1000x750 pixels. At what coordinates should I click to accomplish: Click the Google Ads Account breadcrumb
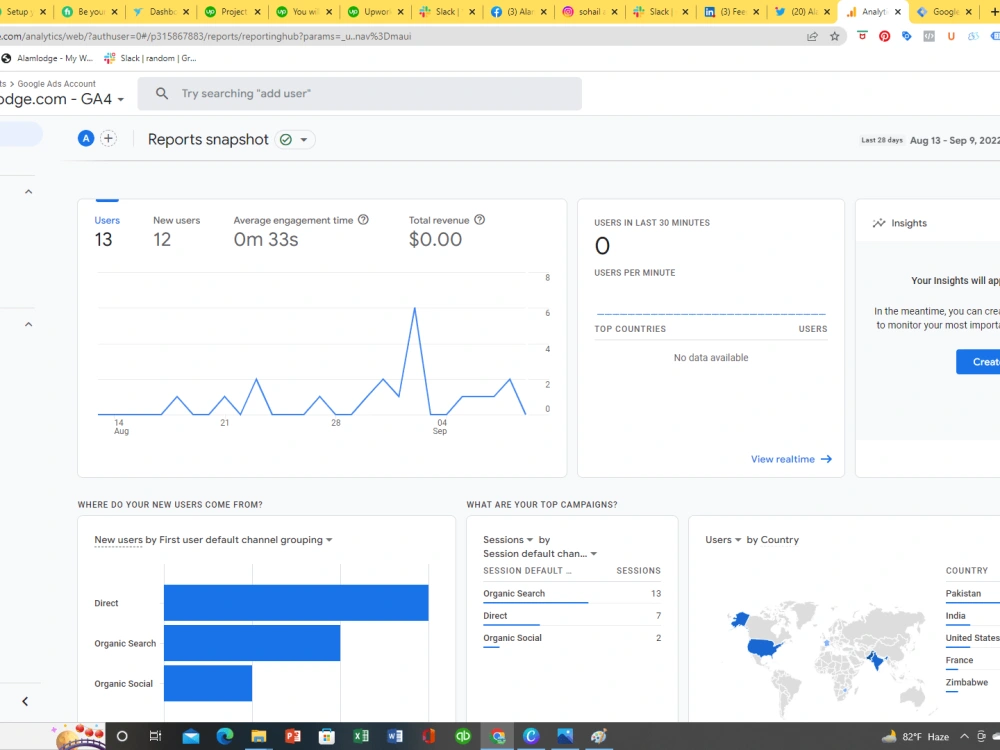(x=56, y=84)
